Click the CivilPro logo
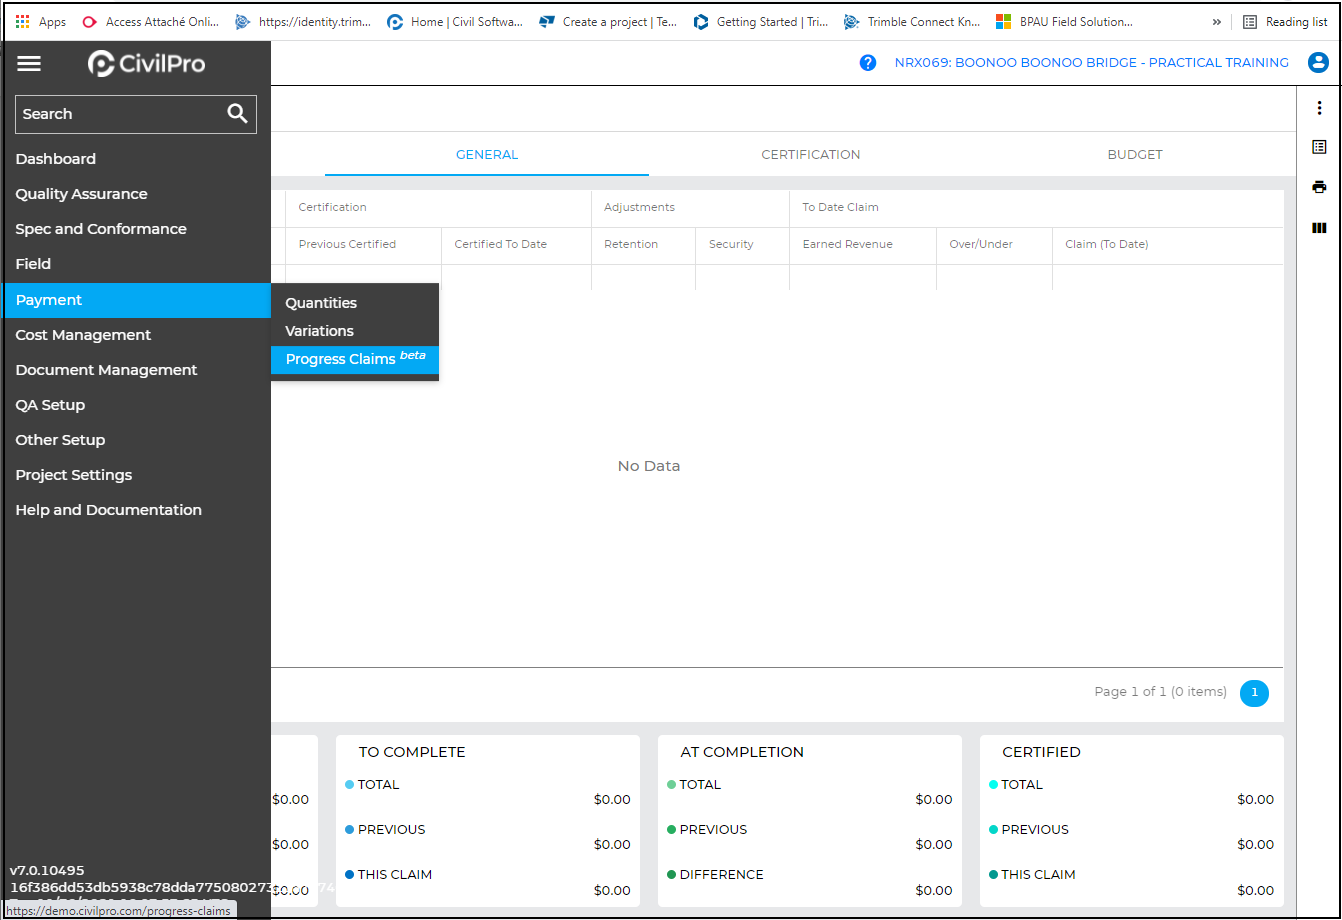 pos(147,64)
